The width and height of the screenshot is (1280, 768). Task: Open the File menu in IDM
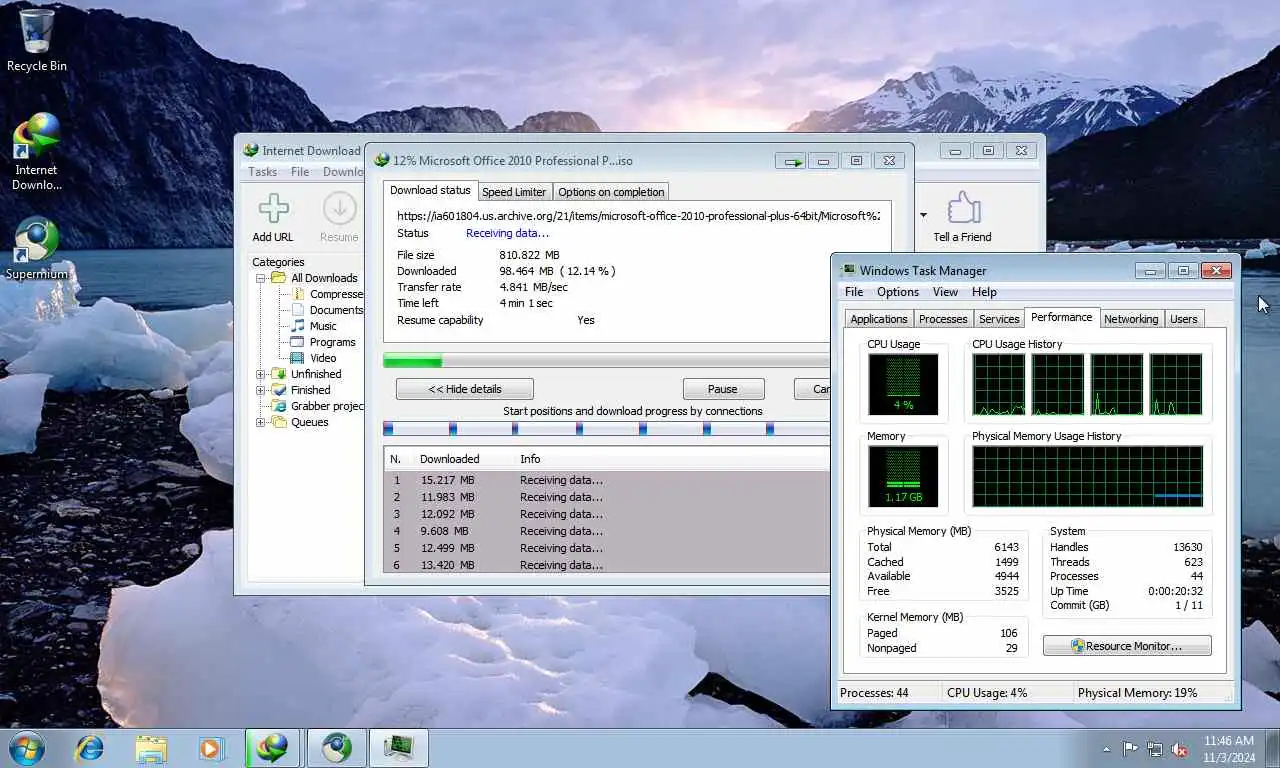(x=300, y=172)
